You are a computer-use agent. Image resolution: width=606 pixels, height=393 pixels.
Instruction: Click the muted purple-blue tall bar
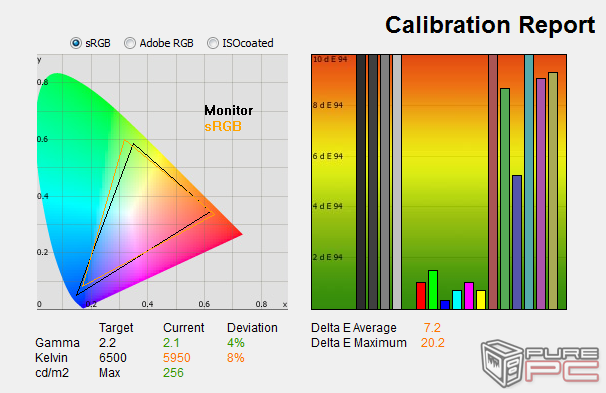tap(517, 242)
